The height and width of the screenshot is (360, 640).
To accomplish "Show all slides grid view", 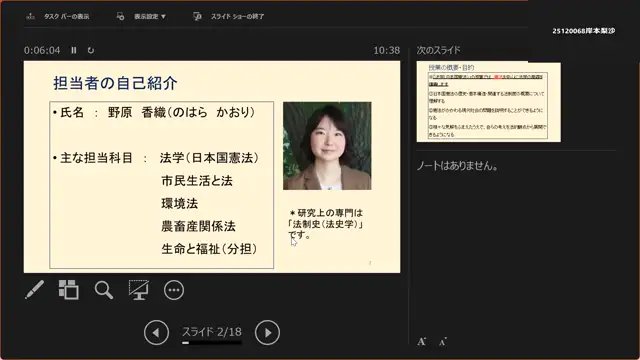I will click(69, 290).
